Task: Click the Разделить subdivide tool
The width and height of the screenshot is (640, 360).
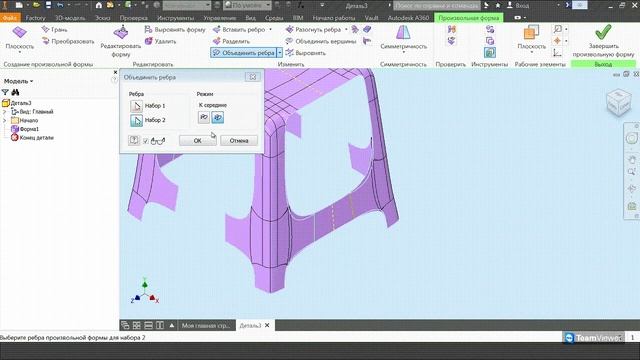Action: tap(231, 41)
